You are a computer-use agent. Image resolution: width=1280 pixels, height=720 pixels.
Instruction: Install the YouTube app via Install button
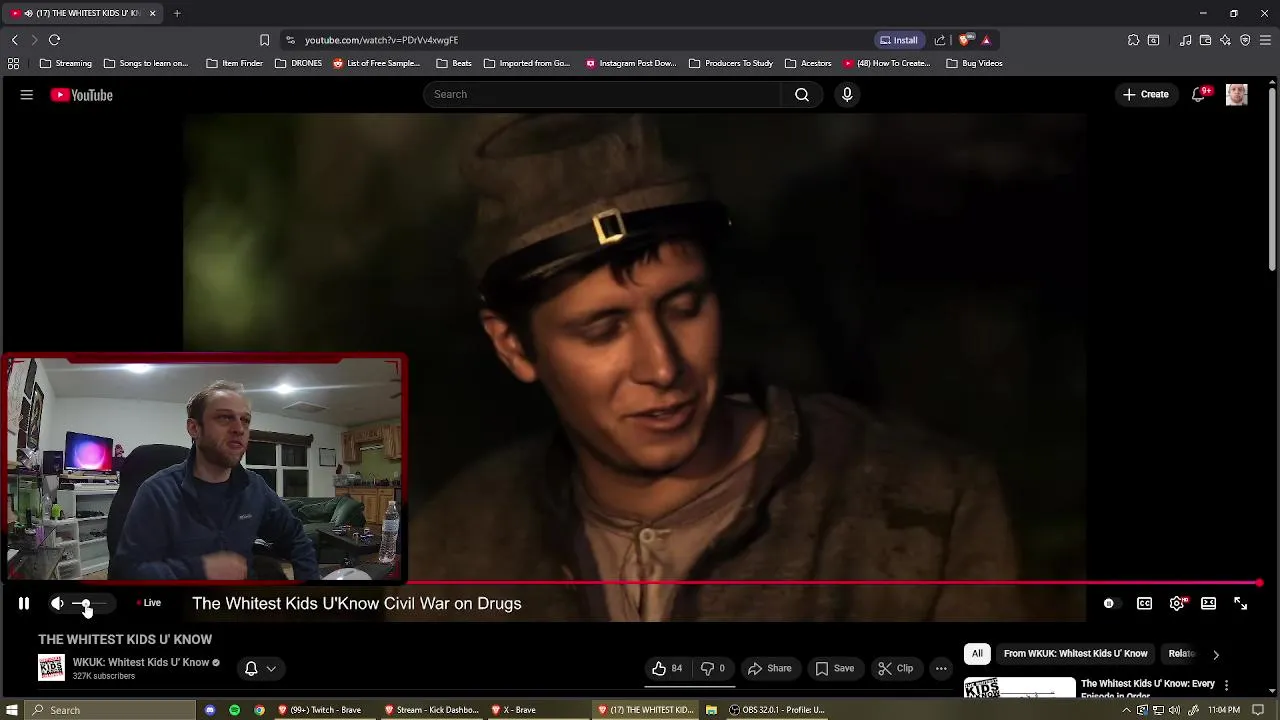pyautogui.click(x=898, y=40)
